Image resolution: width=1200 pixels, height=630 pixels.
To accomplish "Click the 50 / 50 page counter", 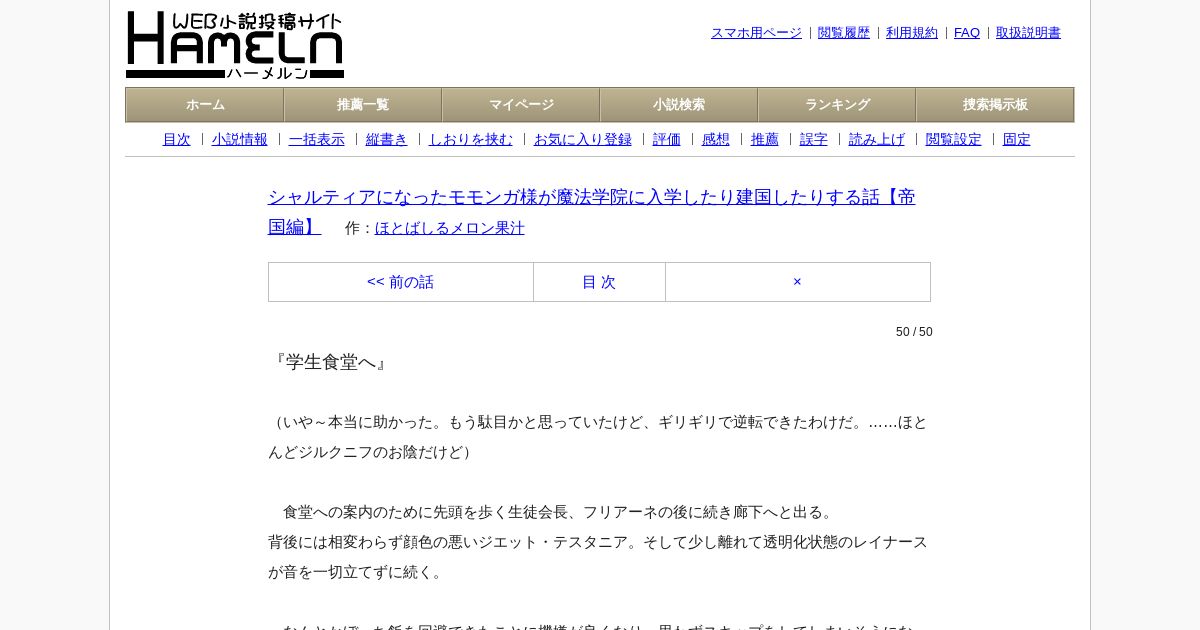I will click(914, 332).
